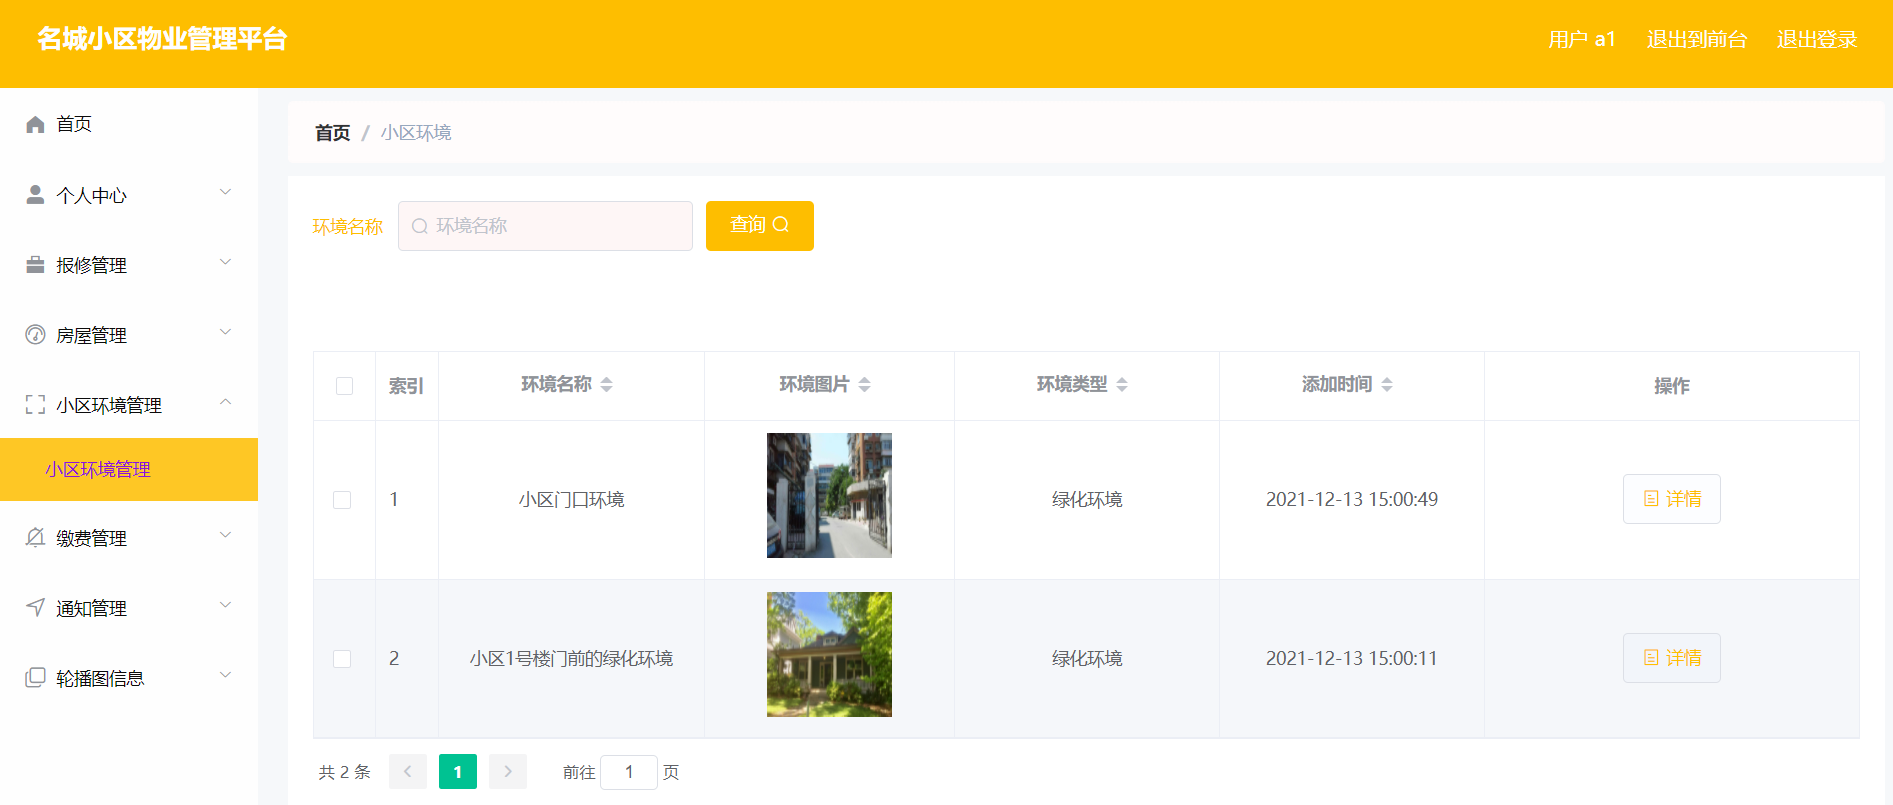1893x805 pixels.
Task: Open the row 2 green house thumbnail
Action: pyautogui.click(x=829, y=654)
